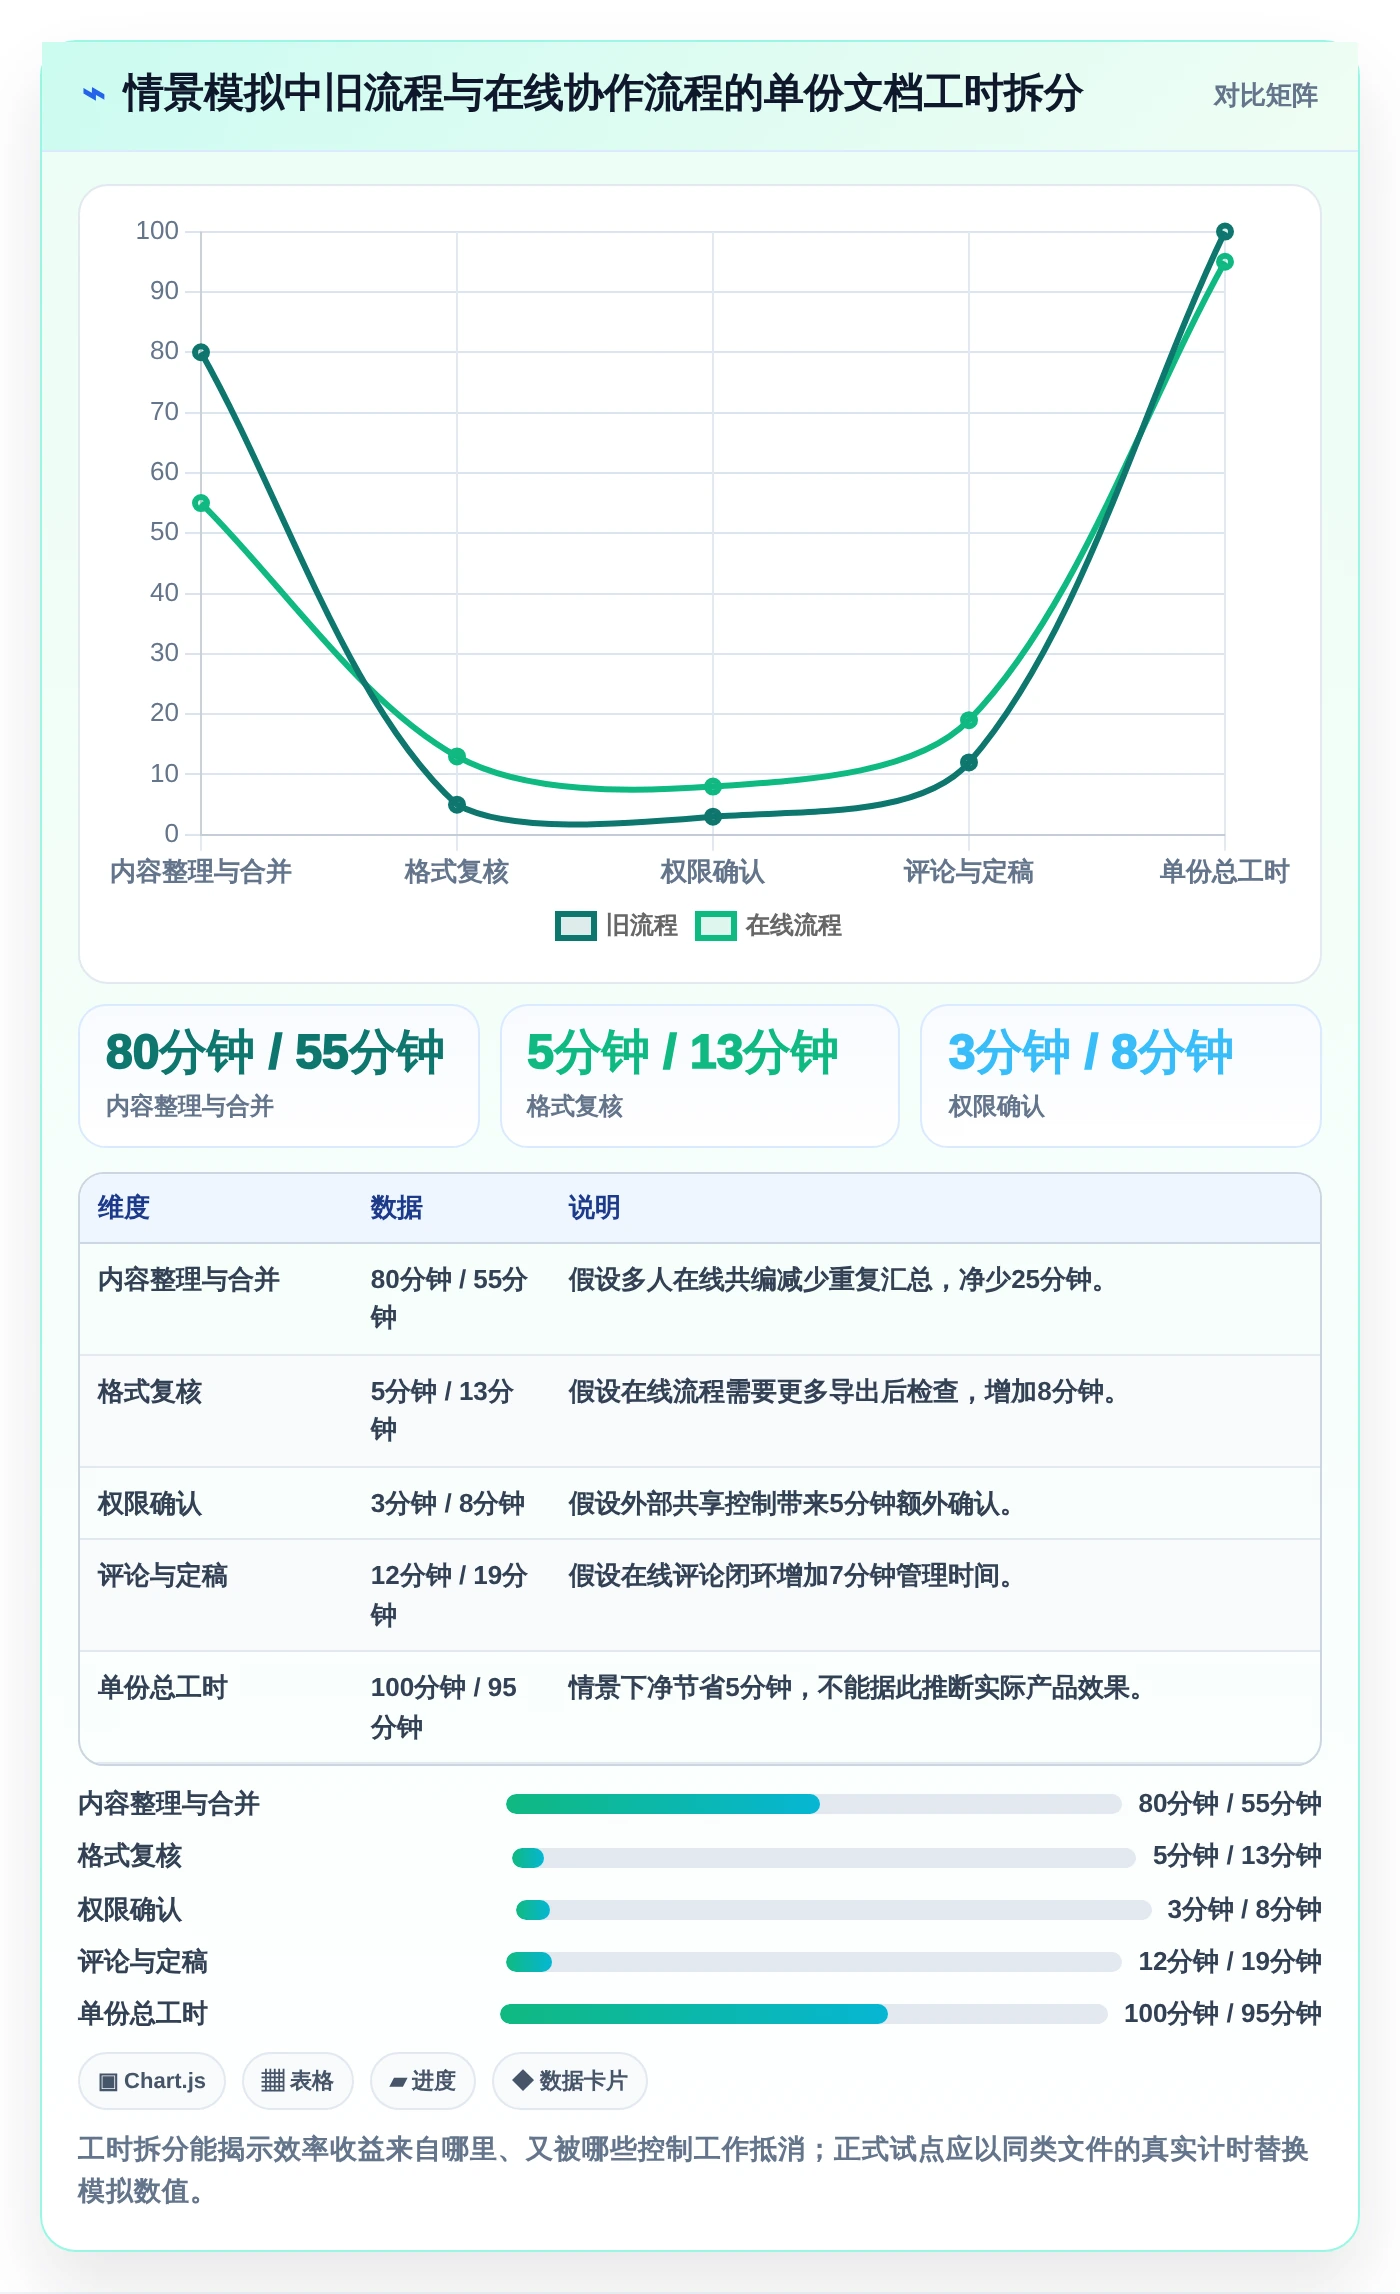Click table cell 5分钟 / 13分钟
This screenshot has width=1400, height=2294.
tap(442, 1411)
